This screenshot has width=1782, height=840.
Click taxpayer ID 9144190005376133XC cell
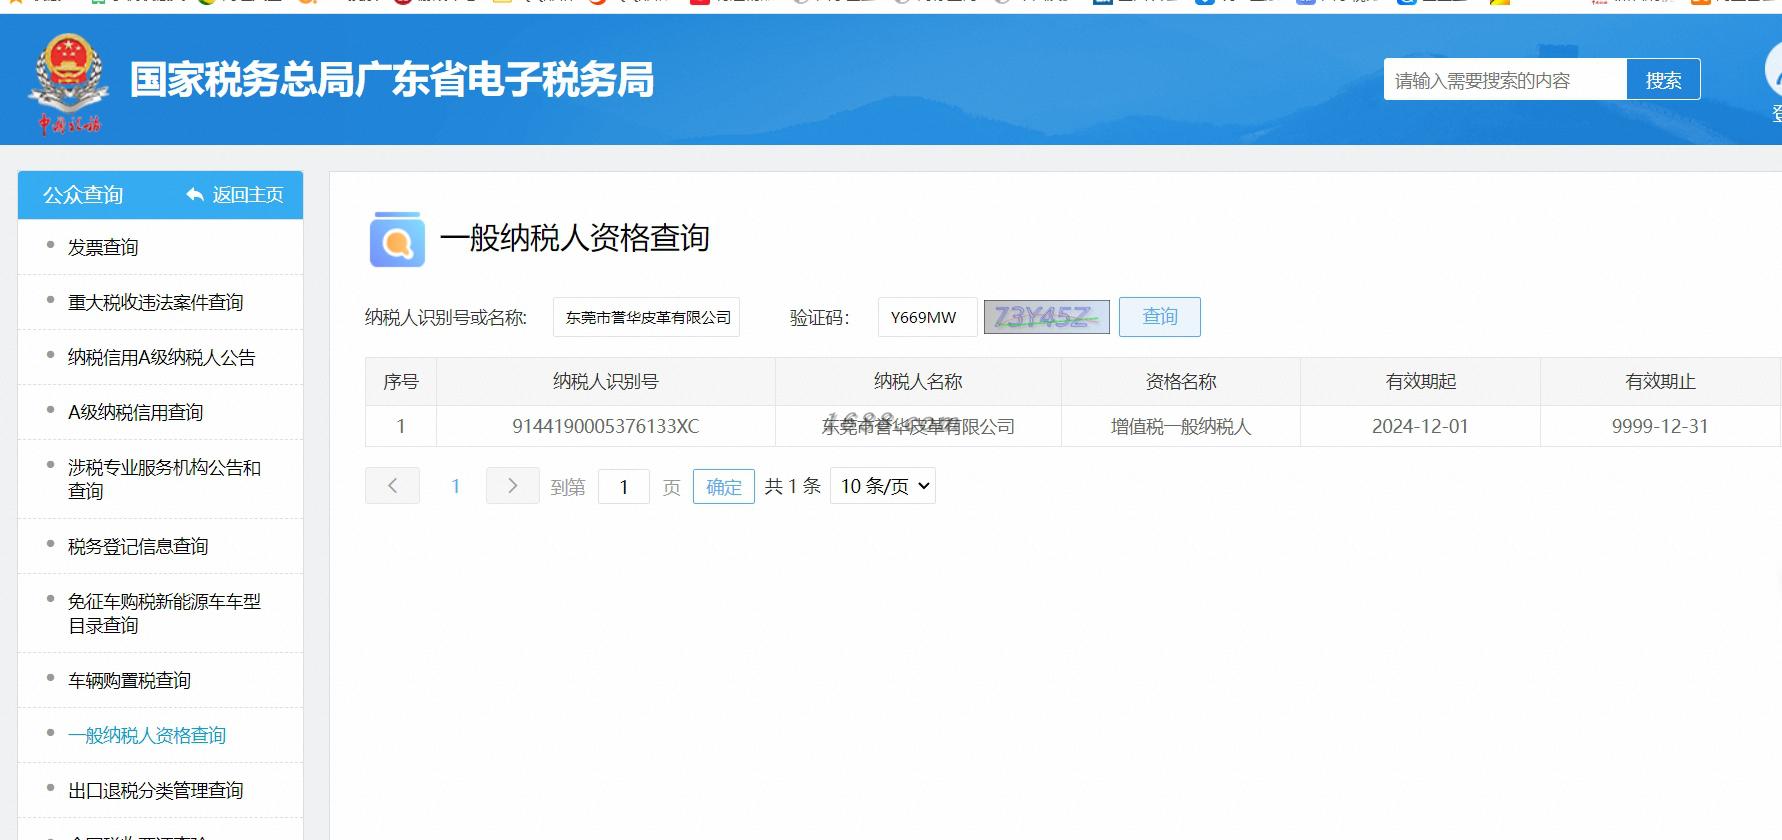[606, 426]
